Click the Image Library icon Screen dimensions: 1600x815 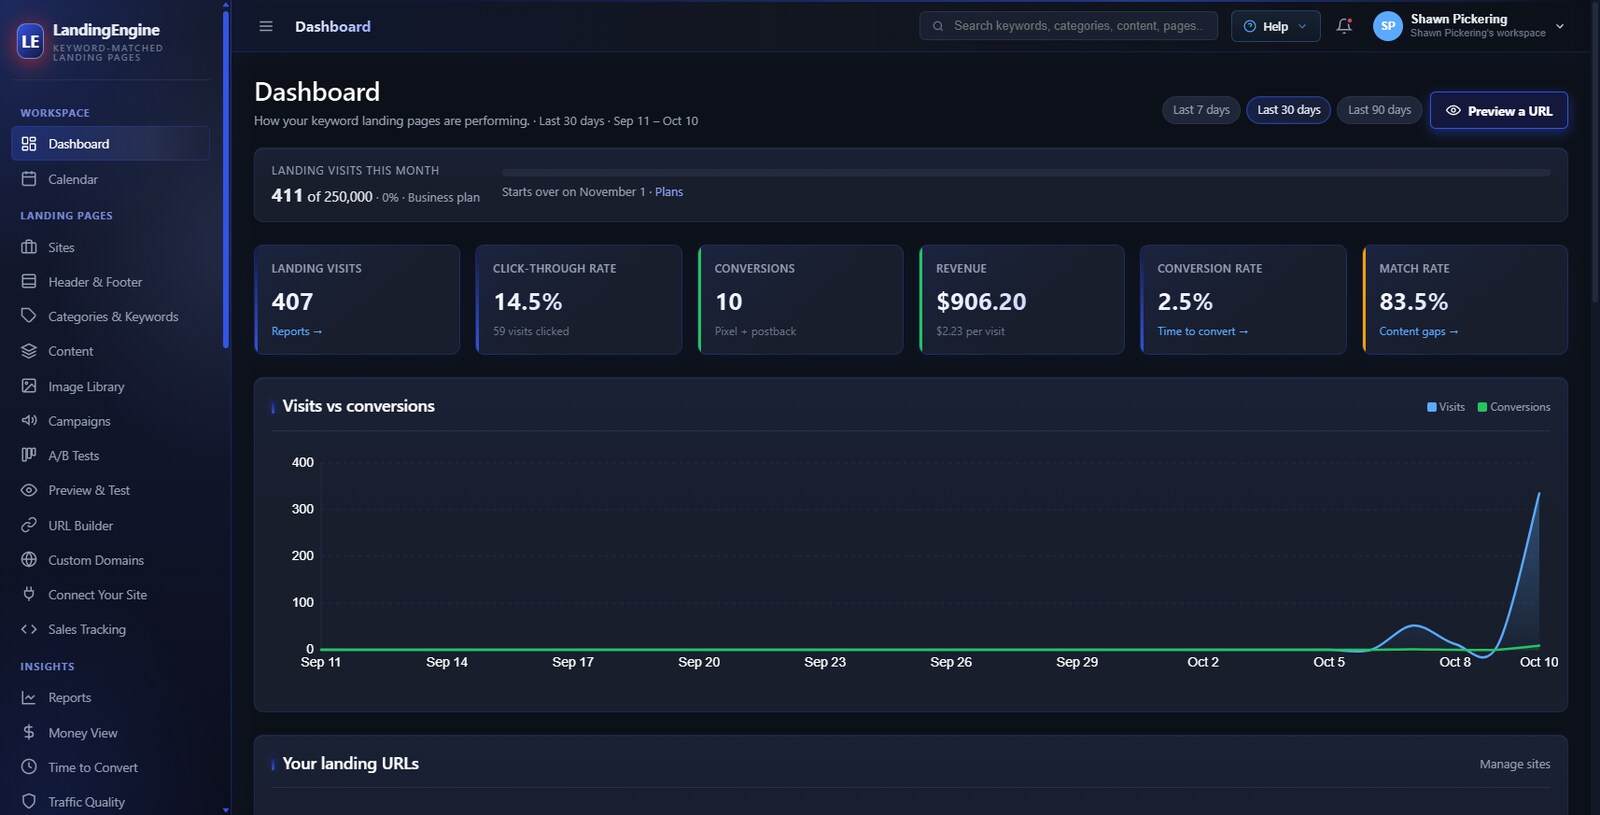[x=29, y=386]
